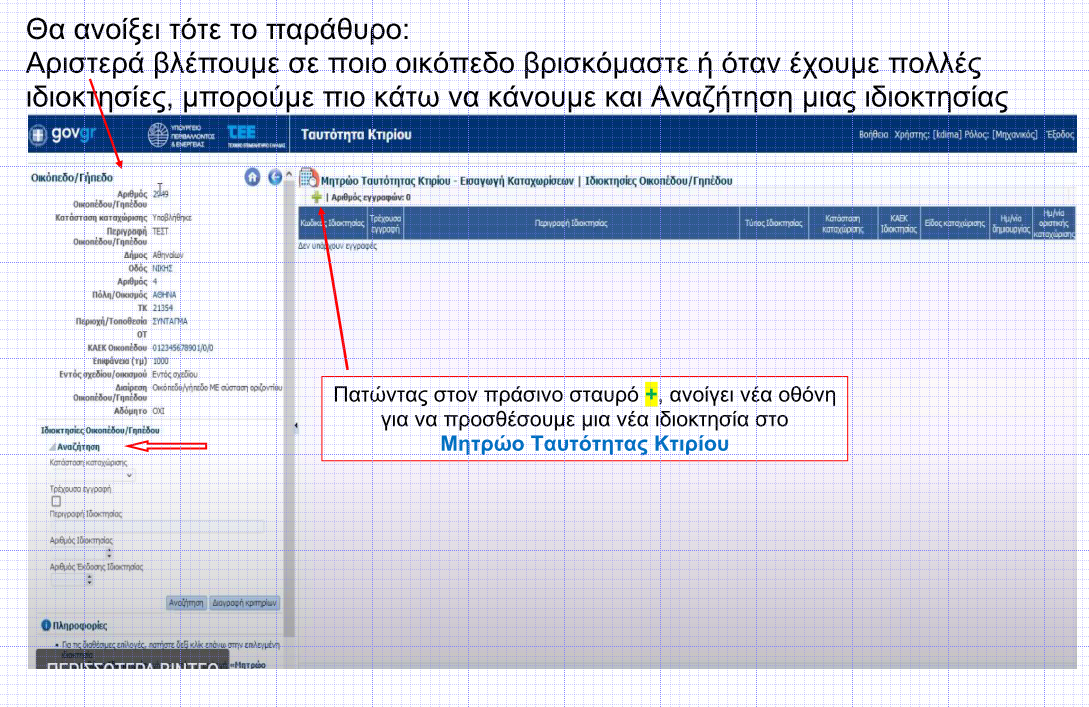Click the Ministry of Environment emblem
Screen dimensions: 1089x707
click(x=159, y=135)
